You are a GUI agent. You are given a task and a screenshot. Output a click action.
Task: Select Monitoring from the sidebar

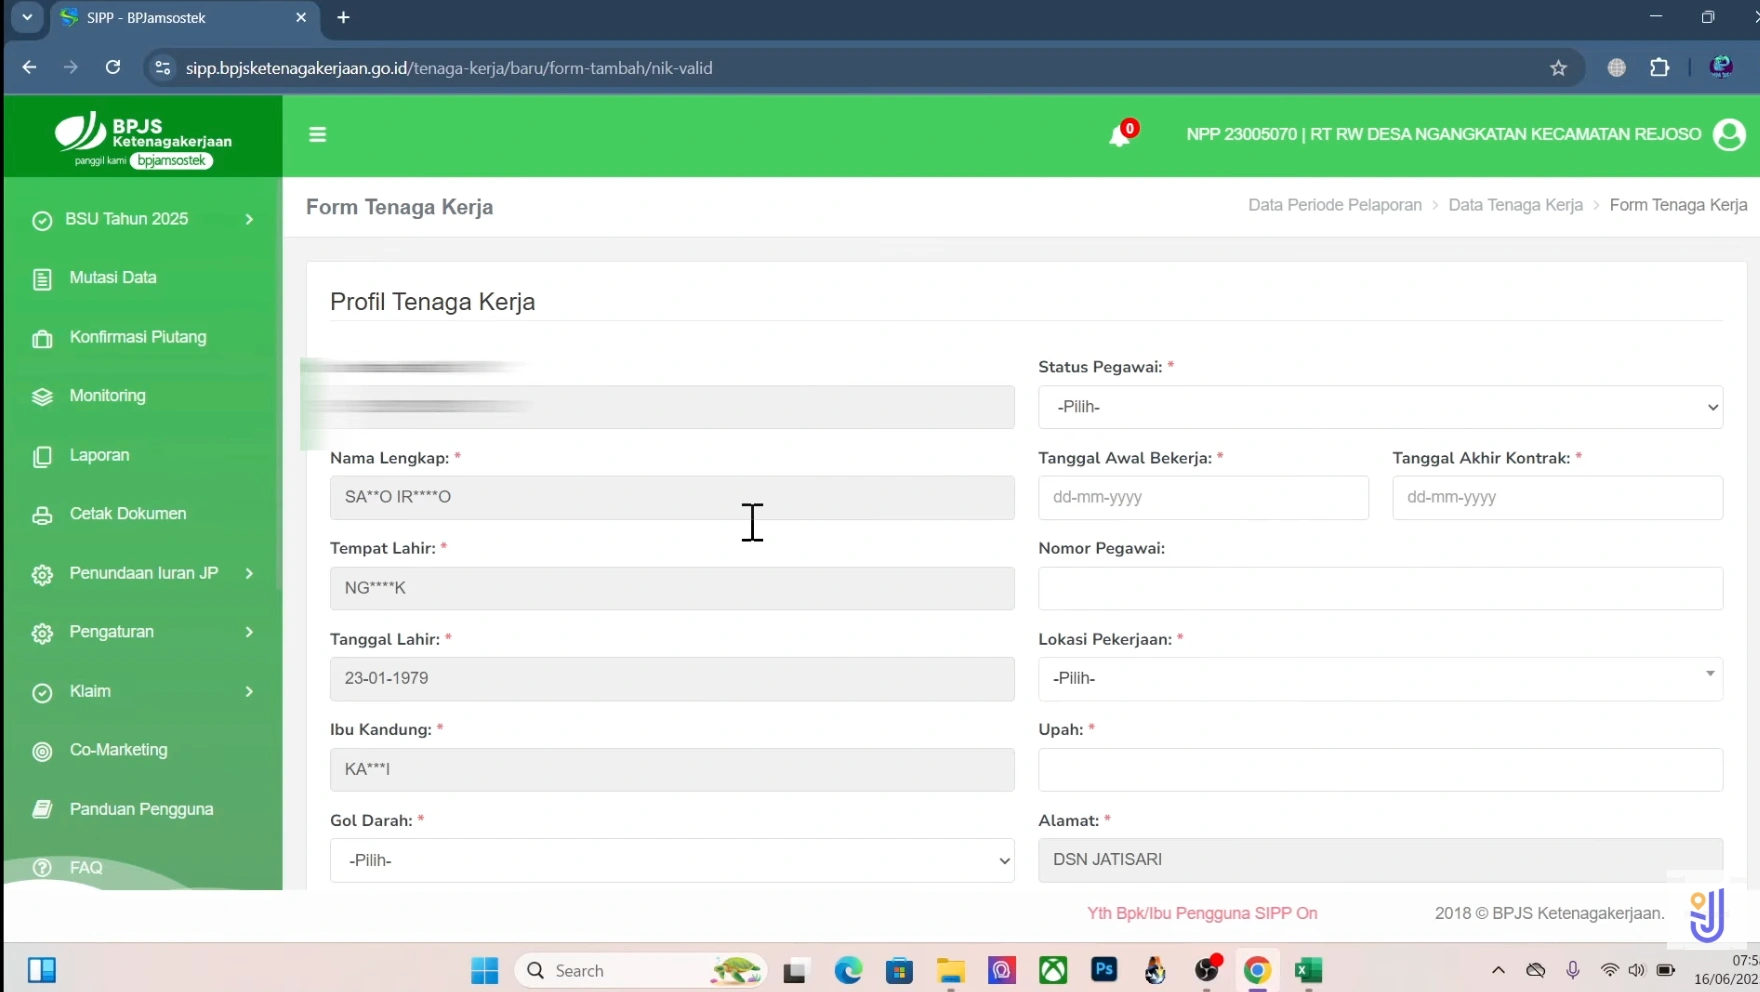(x=105, y=396)
